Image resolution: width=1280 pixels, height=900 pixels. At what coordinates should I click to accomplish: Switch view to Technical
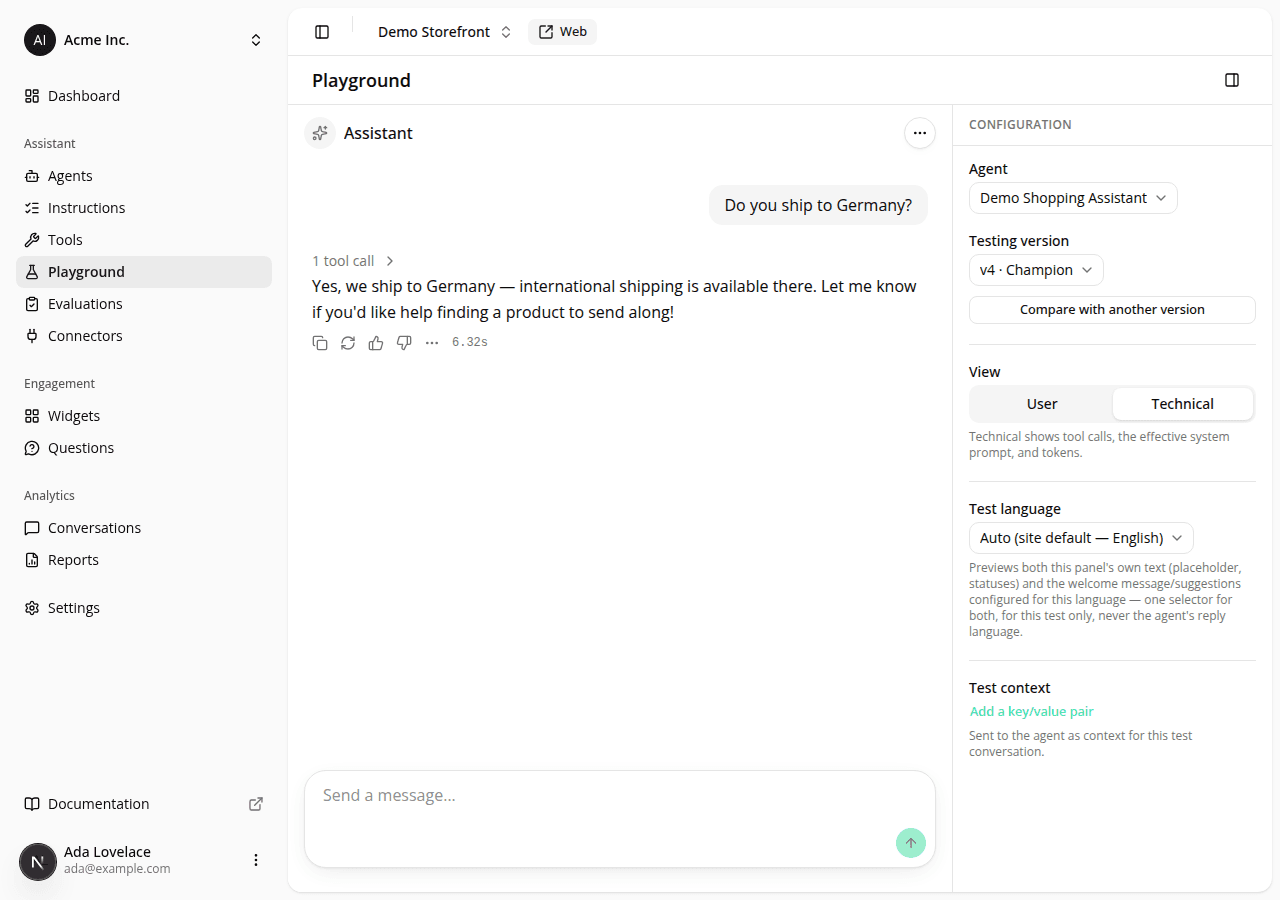[x=1182, y=404]
